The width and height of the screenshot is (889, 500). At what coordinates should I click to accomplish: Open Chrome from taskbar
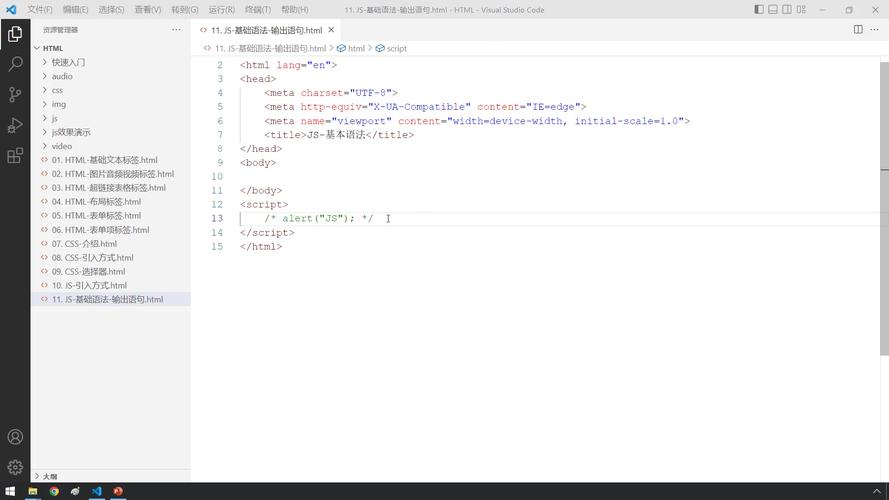click(54, 491)
